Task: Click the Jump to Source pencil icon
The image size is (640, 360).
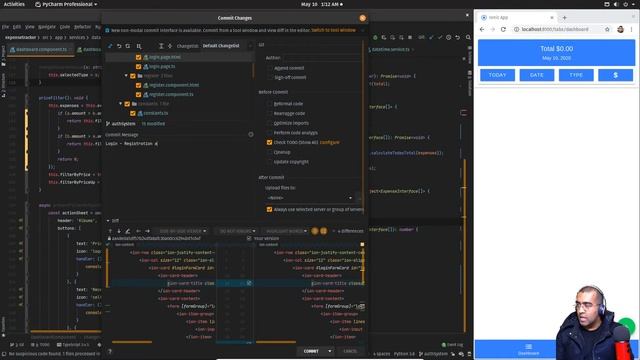Action: pyautogui.click(x=128, y=231)
